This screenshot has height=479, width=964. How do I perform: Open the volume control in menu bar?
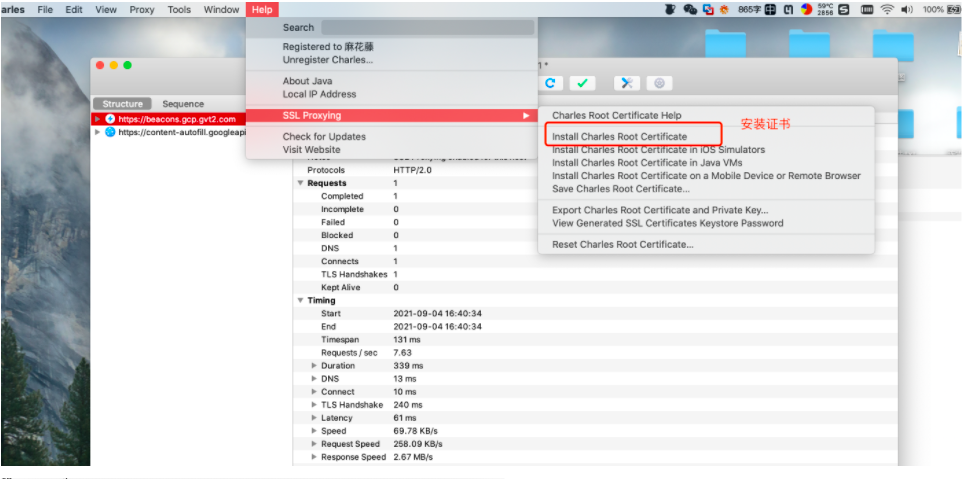click(x=907, y=9)
